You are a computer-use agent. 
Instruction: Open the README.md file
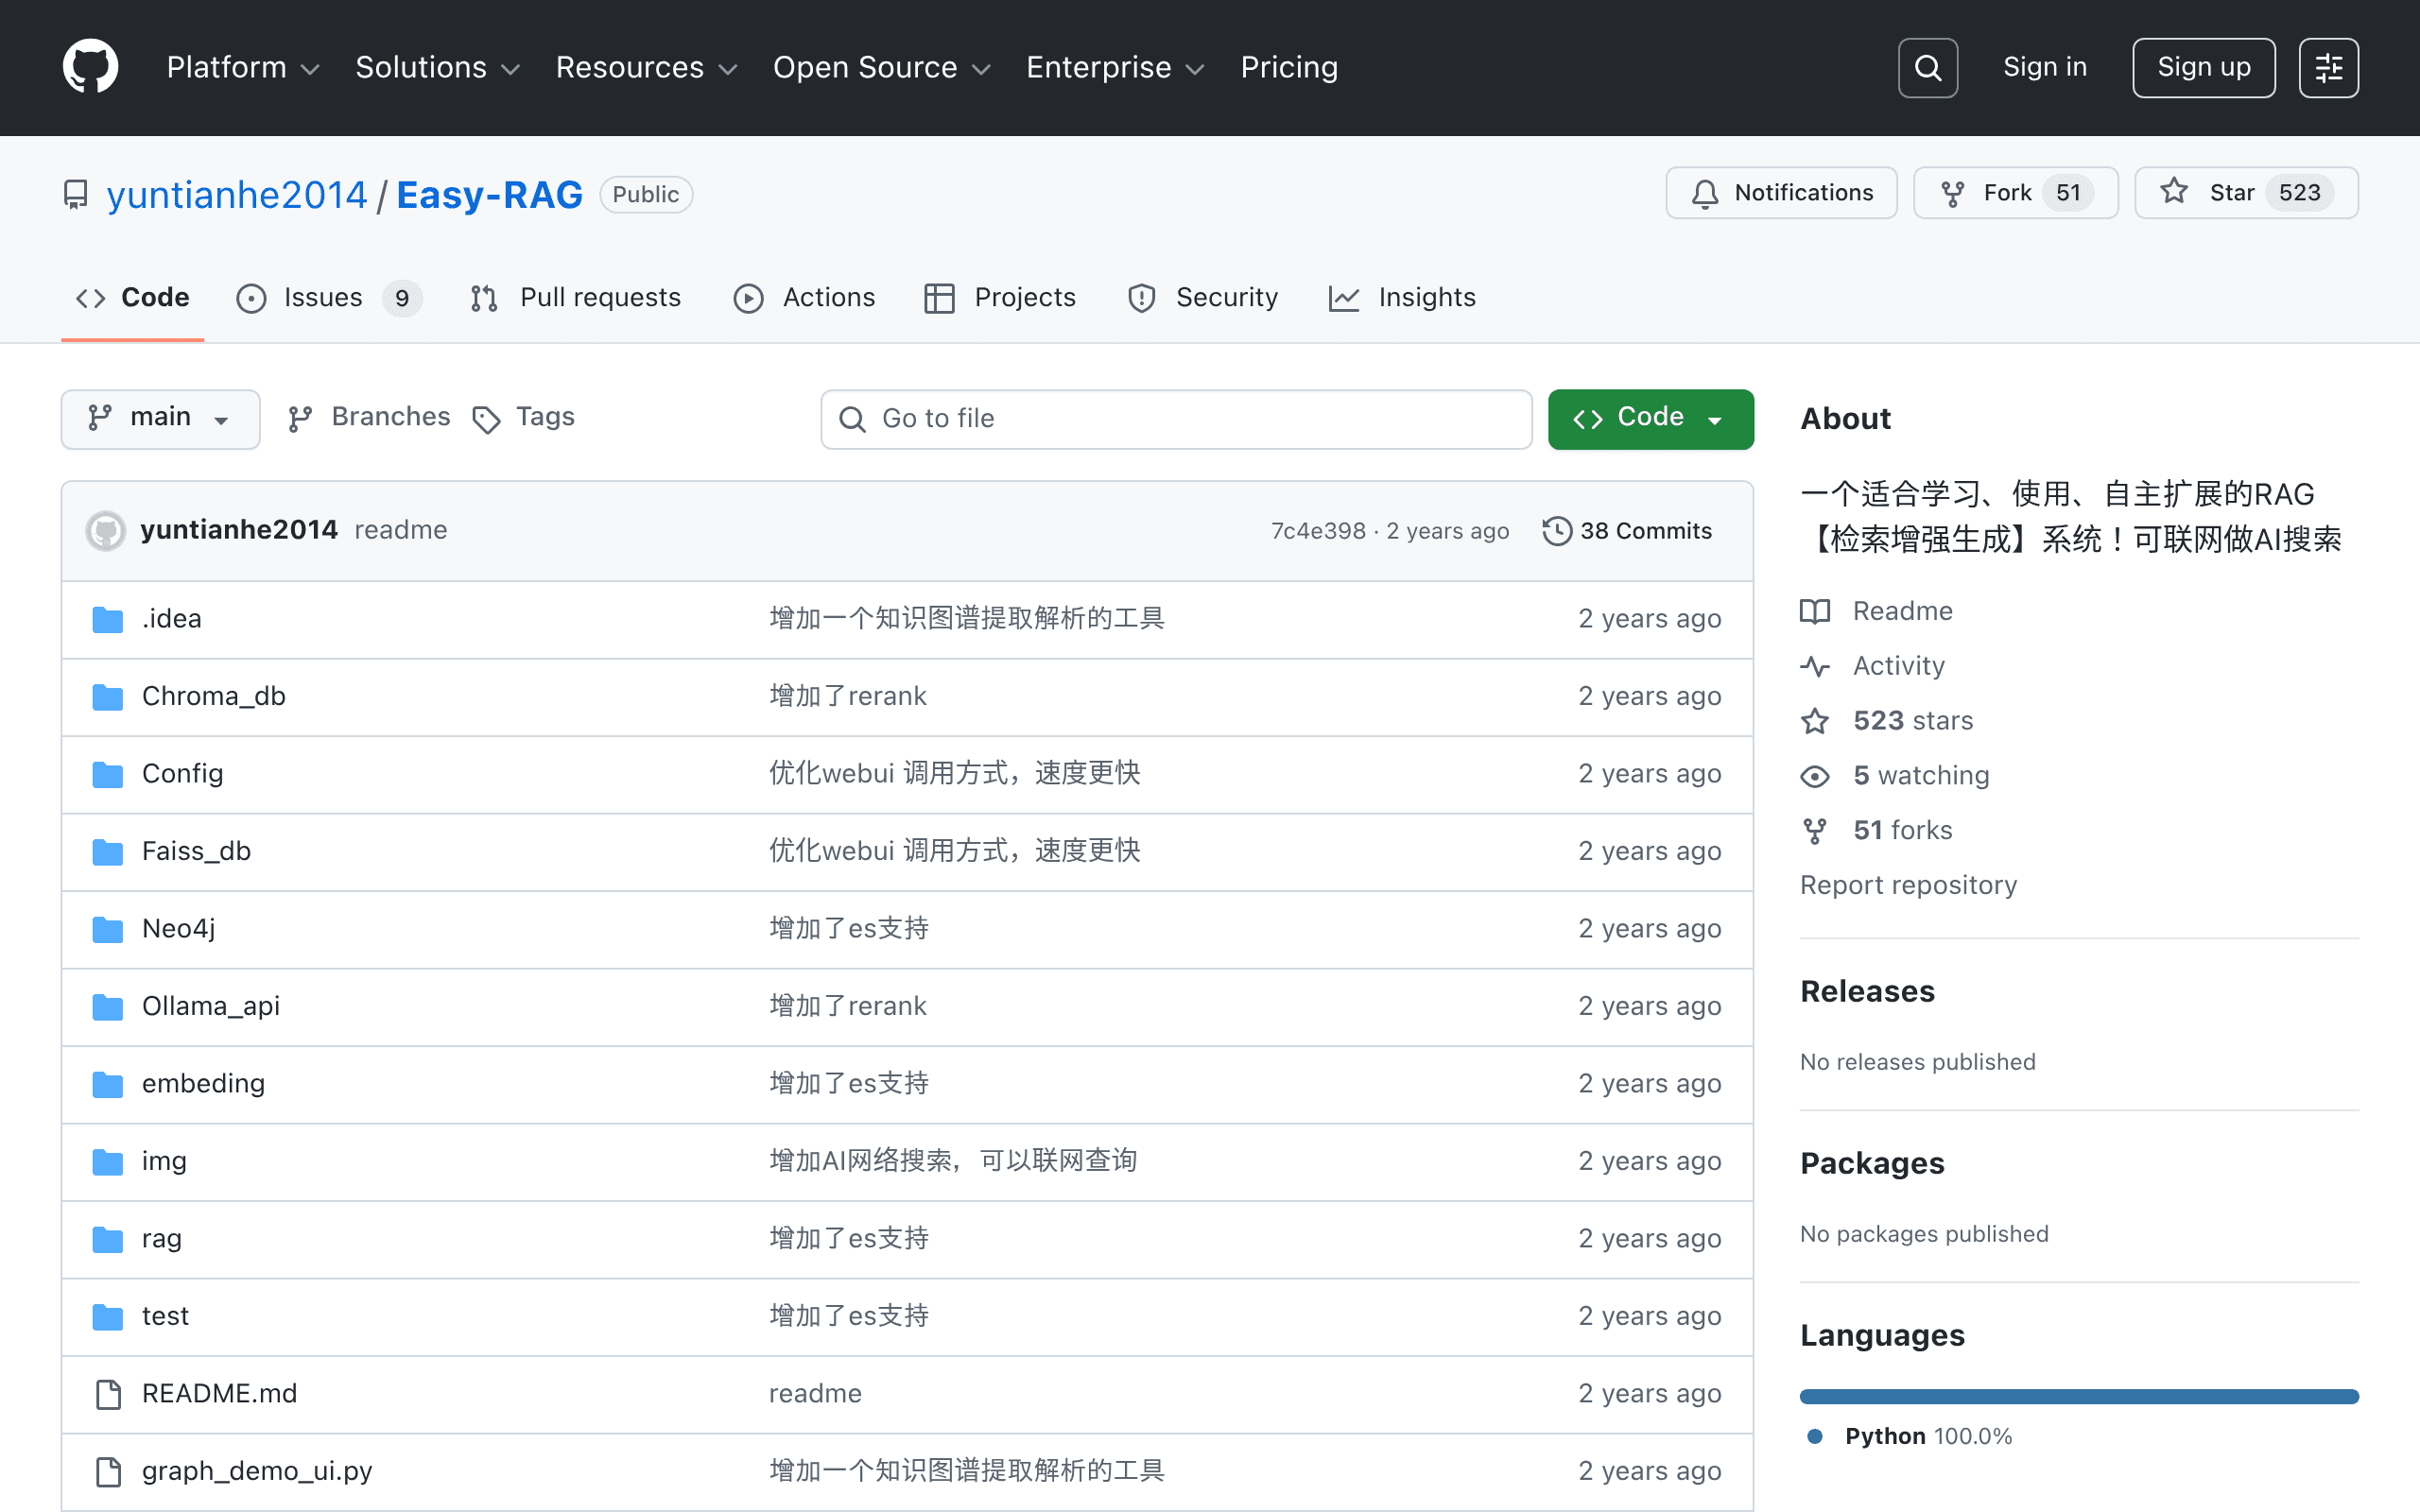click(219, 1393)
